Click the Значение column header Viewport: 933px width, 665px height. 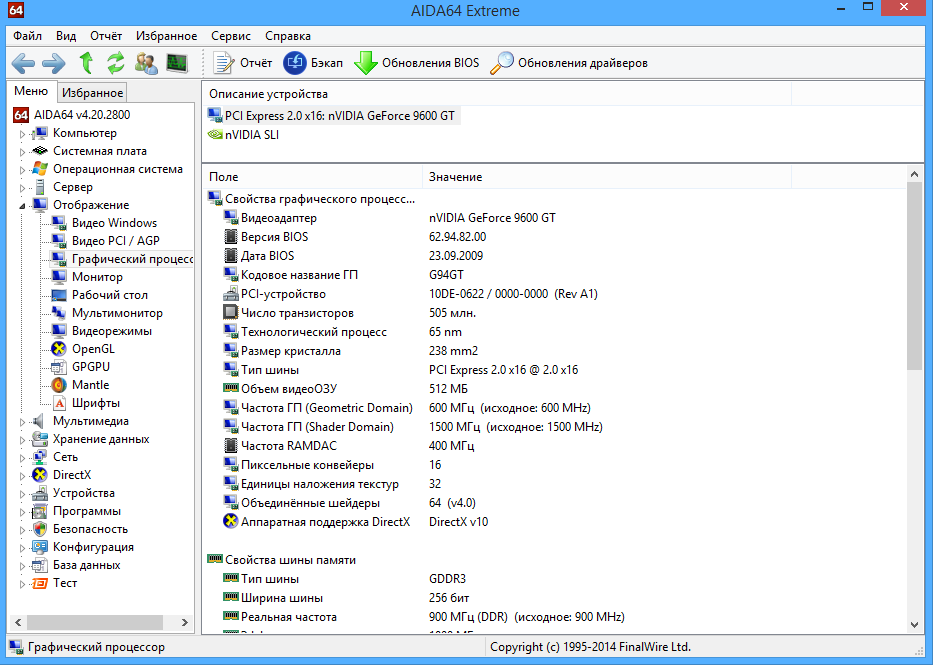456,177
